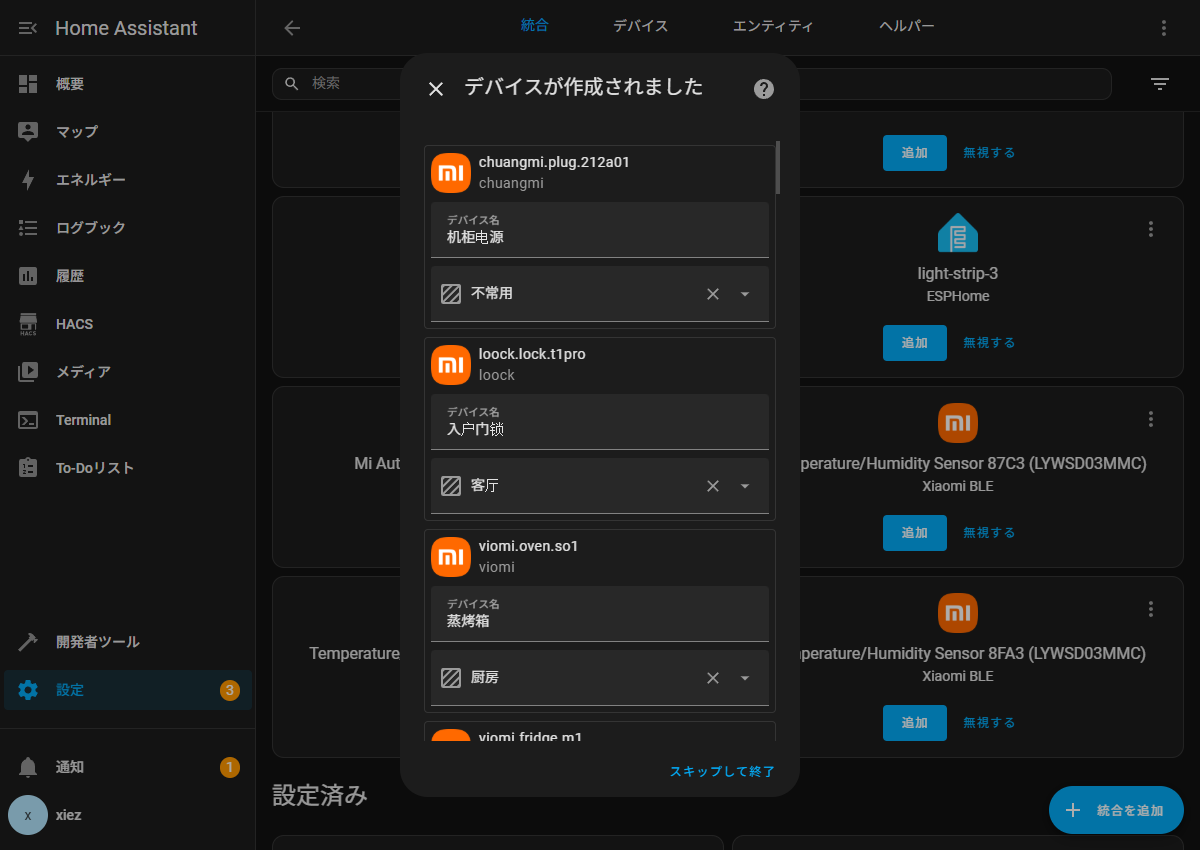Viewport: 1200px width, 850px height.
Task: Open HACS from the sidebar
Action: (x=128, y=324)
